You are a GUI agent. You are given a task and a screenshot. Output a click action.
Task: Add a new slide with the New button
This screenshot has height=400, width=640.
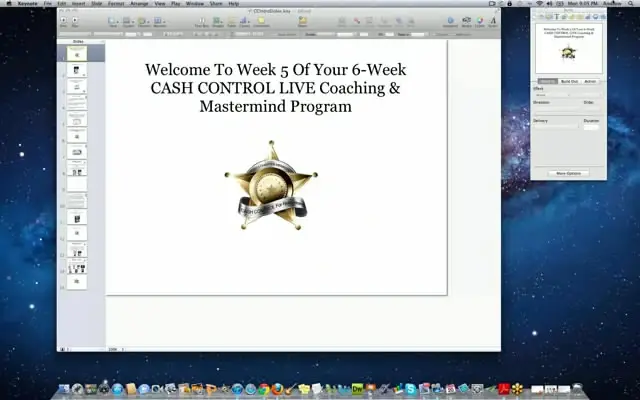(63, 21)
